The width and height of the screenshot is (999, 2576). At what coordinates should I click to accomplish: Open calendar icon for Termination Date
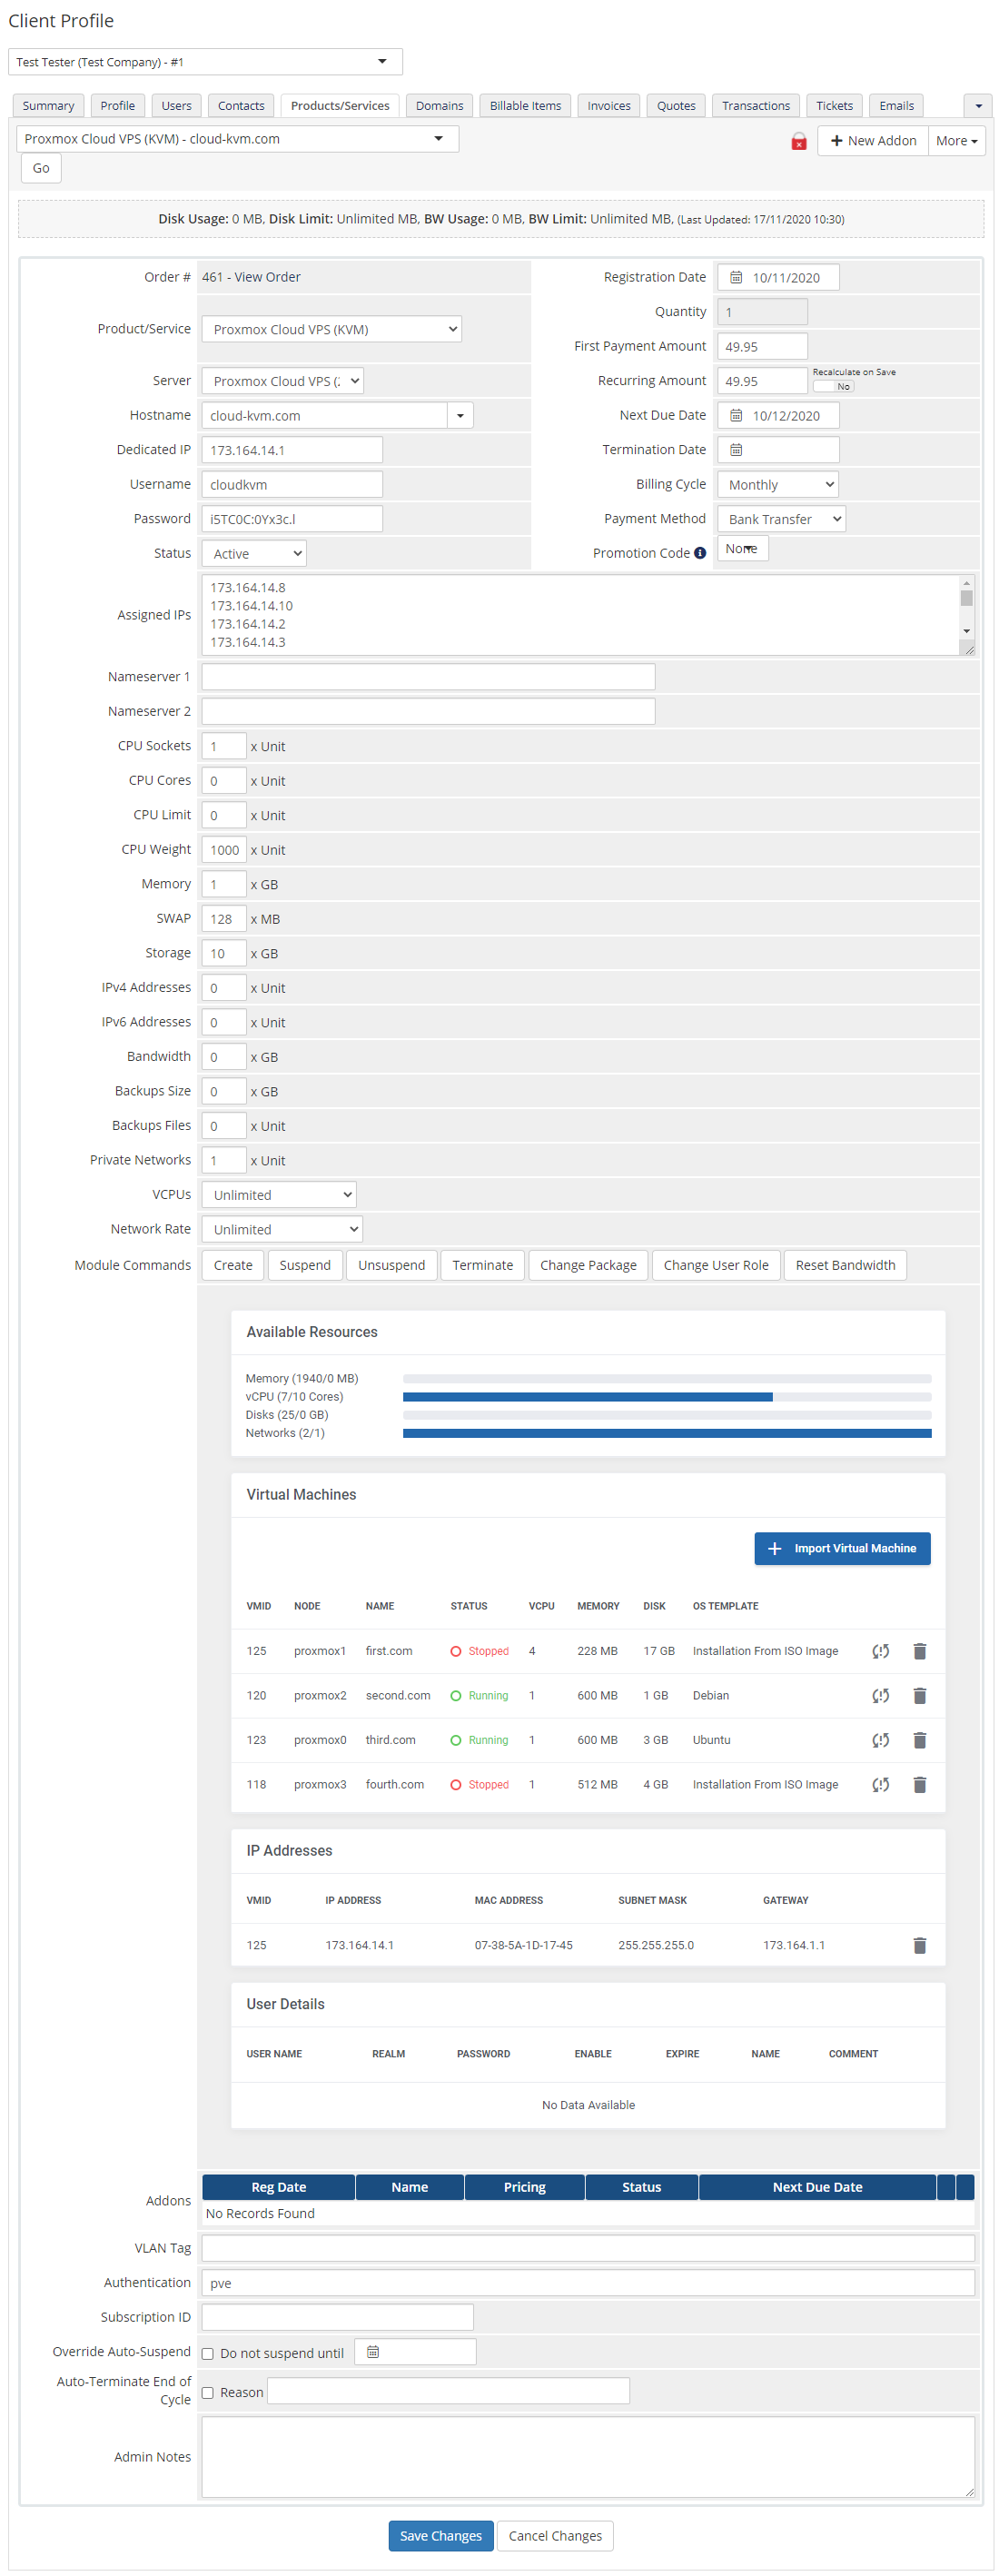(x=736, y=450)
